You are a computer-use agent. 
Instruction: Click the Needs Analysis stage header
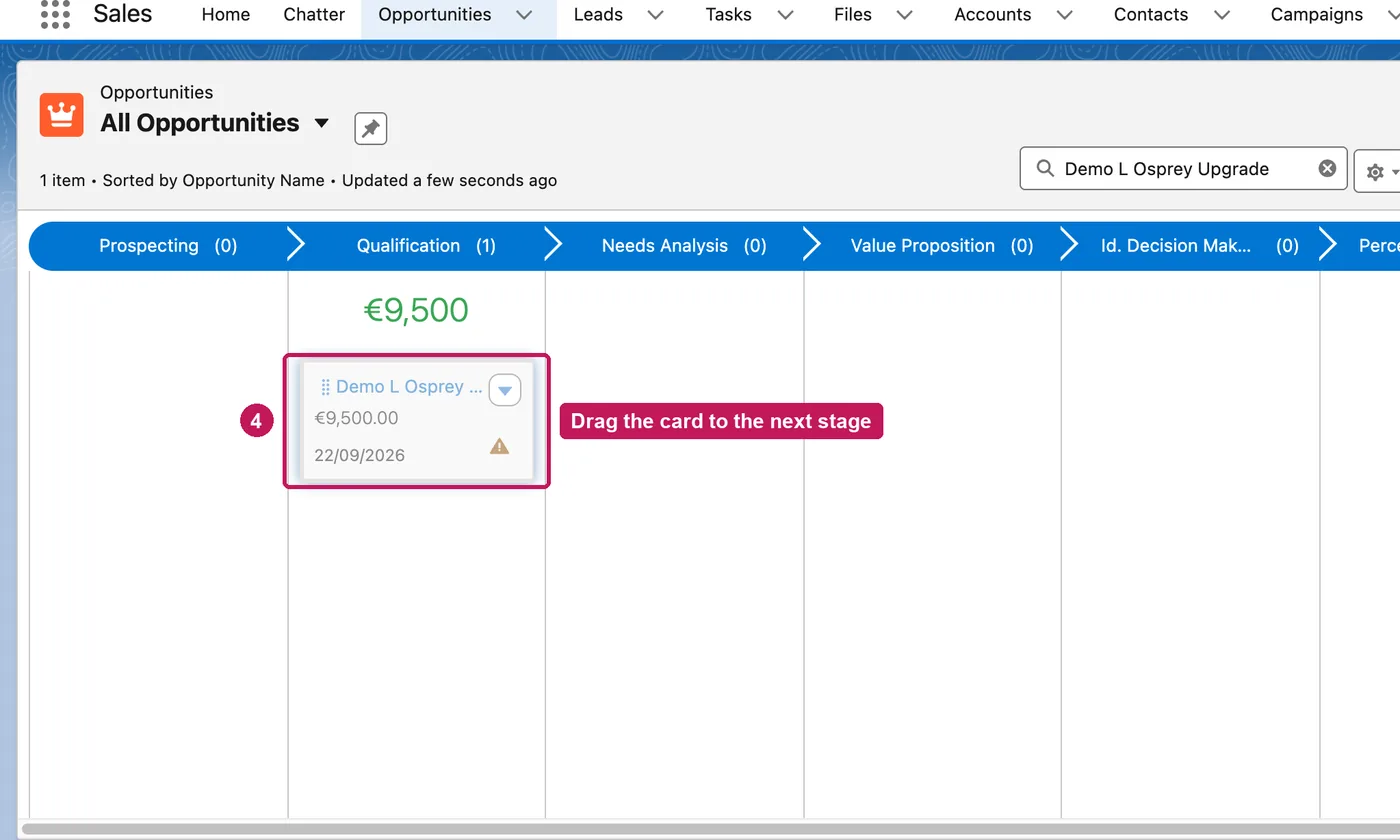click(684, 246)
